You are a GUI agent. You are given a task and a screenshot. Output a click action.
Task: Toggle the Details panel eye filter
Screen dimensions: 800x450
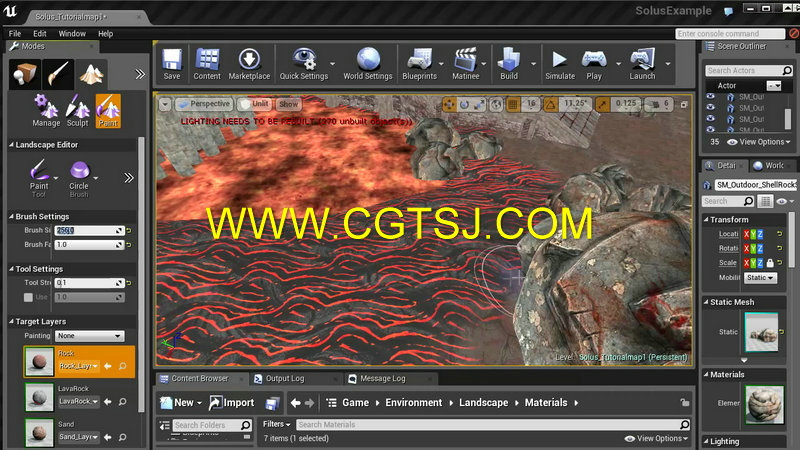(781, 202)
